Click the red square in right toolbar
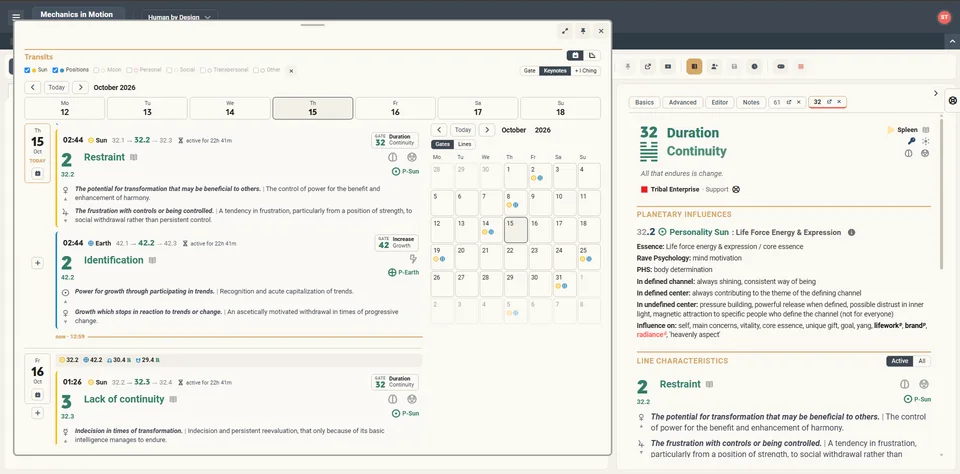Image resolution: width=960 pixels, height=474 pixels. coord(801,67)
